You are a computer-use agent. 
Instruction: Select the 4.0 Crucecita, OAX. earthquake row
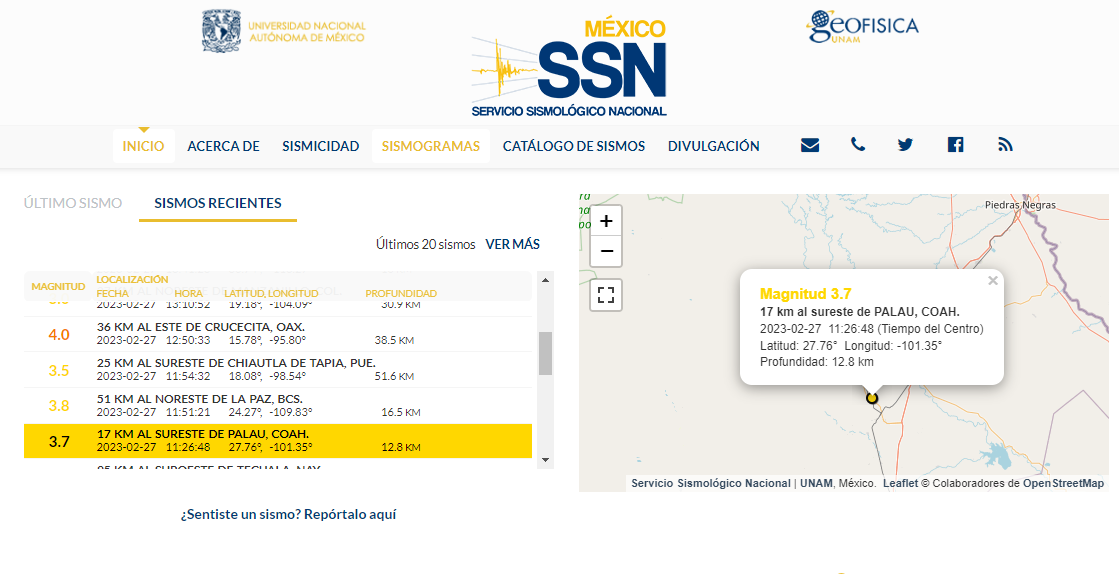(x=278, y=334)
